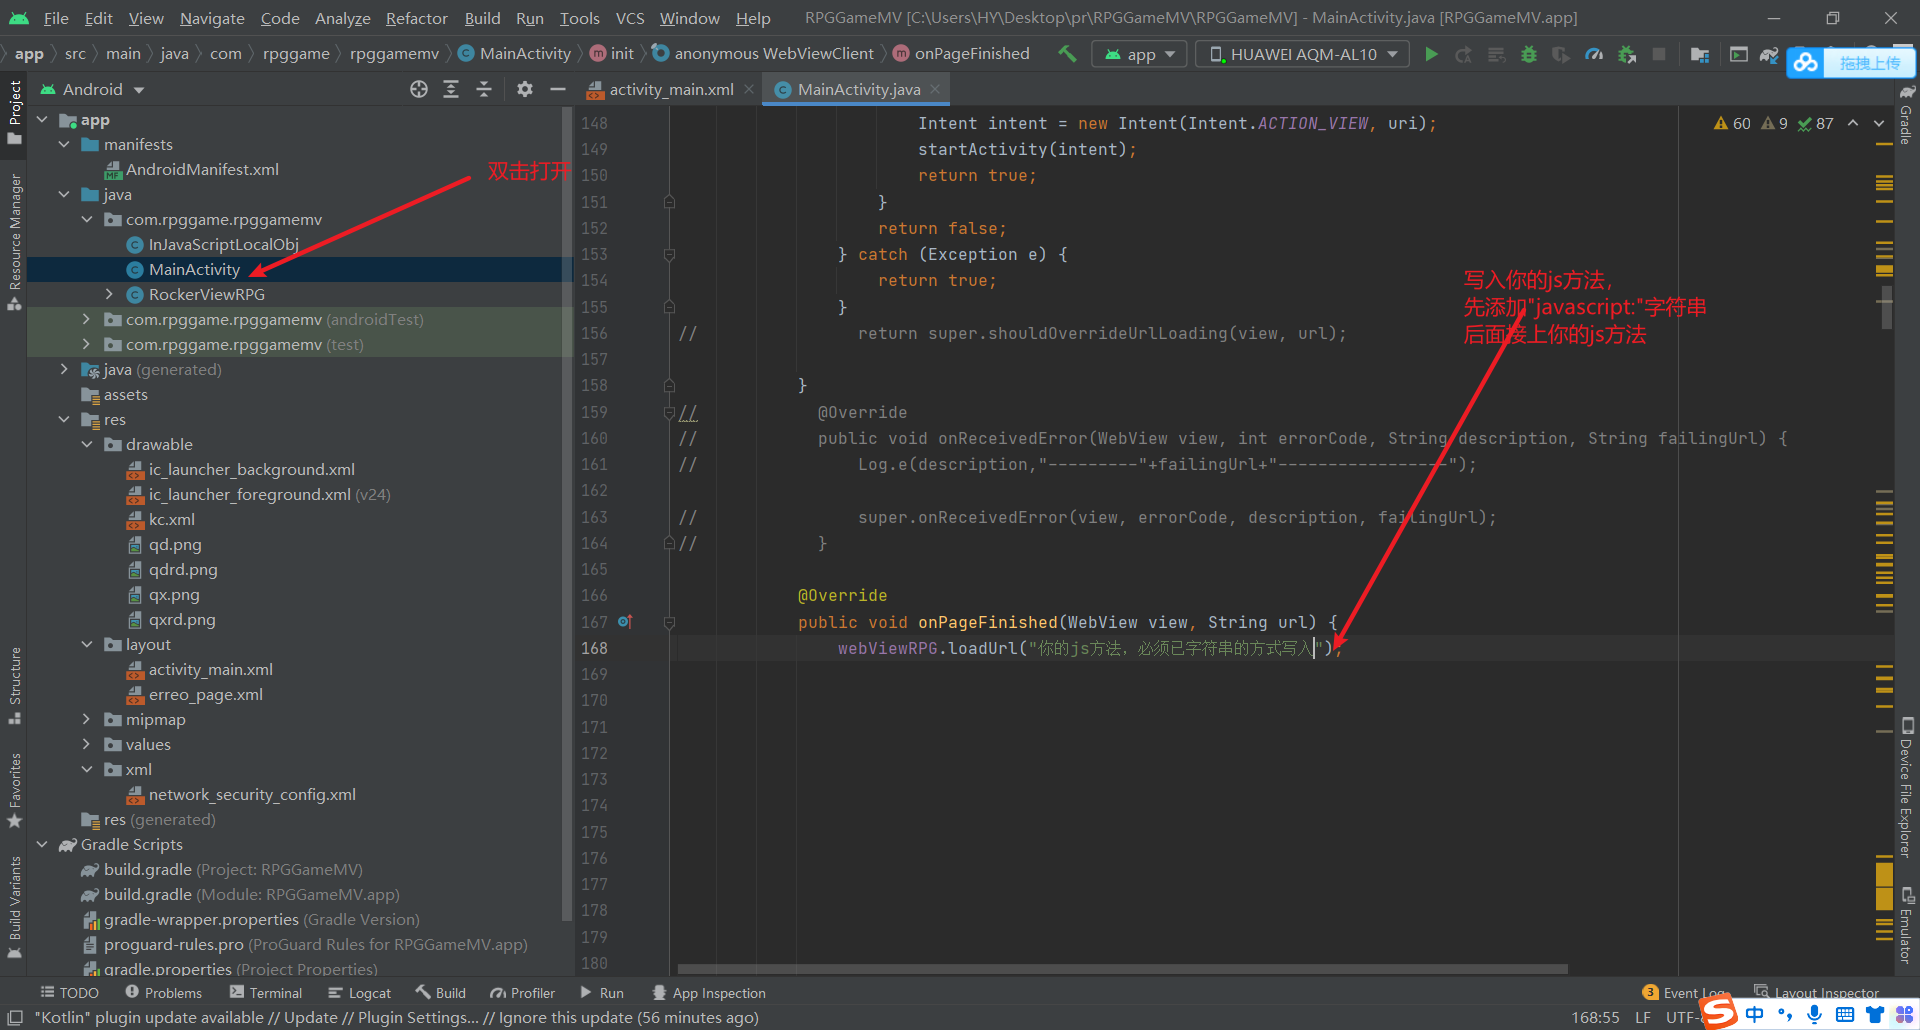This screenshot has height=1030, width=1920.
Task: Click Select Opened File target icon
Action: click(x=419, y=89)
